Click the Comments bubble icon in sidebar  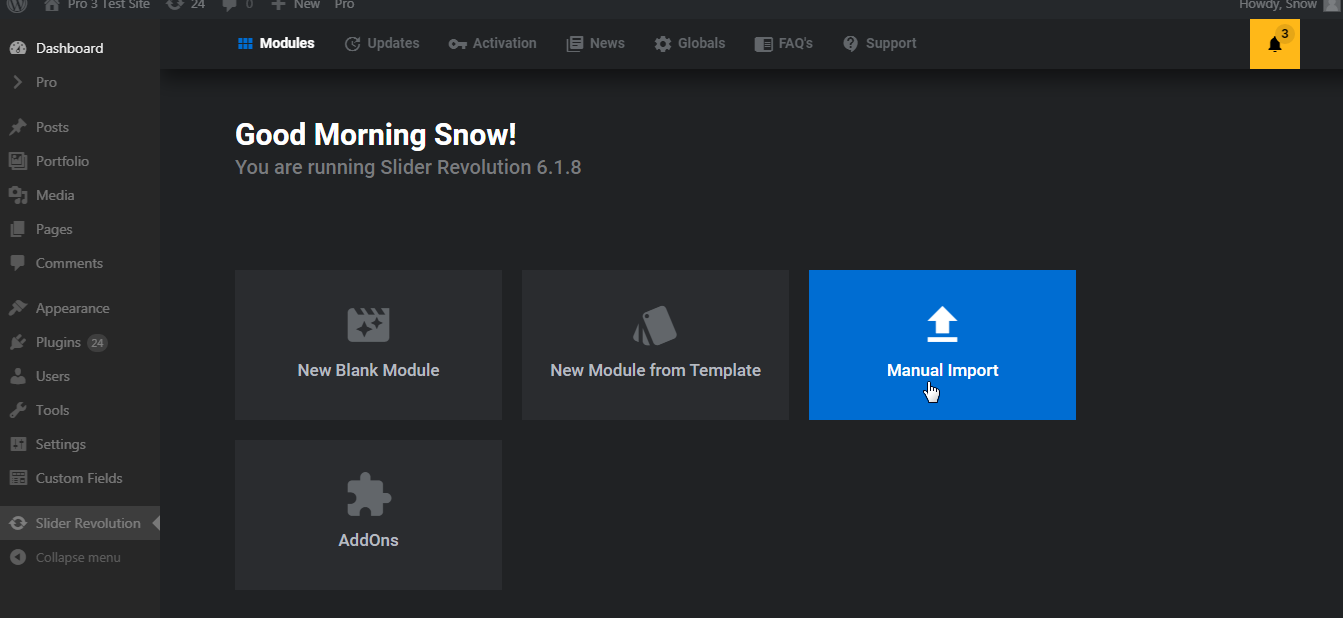tap(17, 263)
